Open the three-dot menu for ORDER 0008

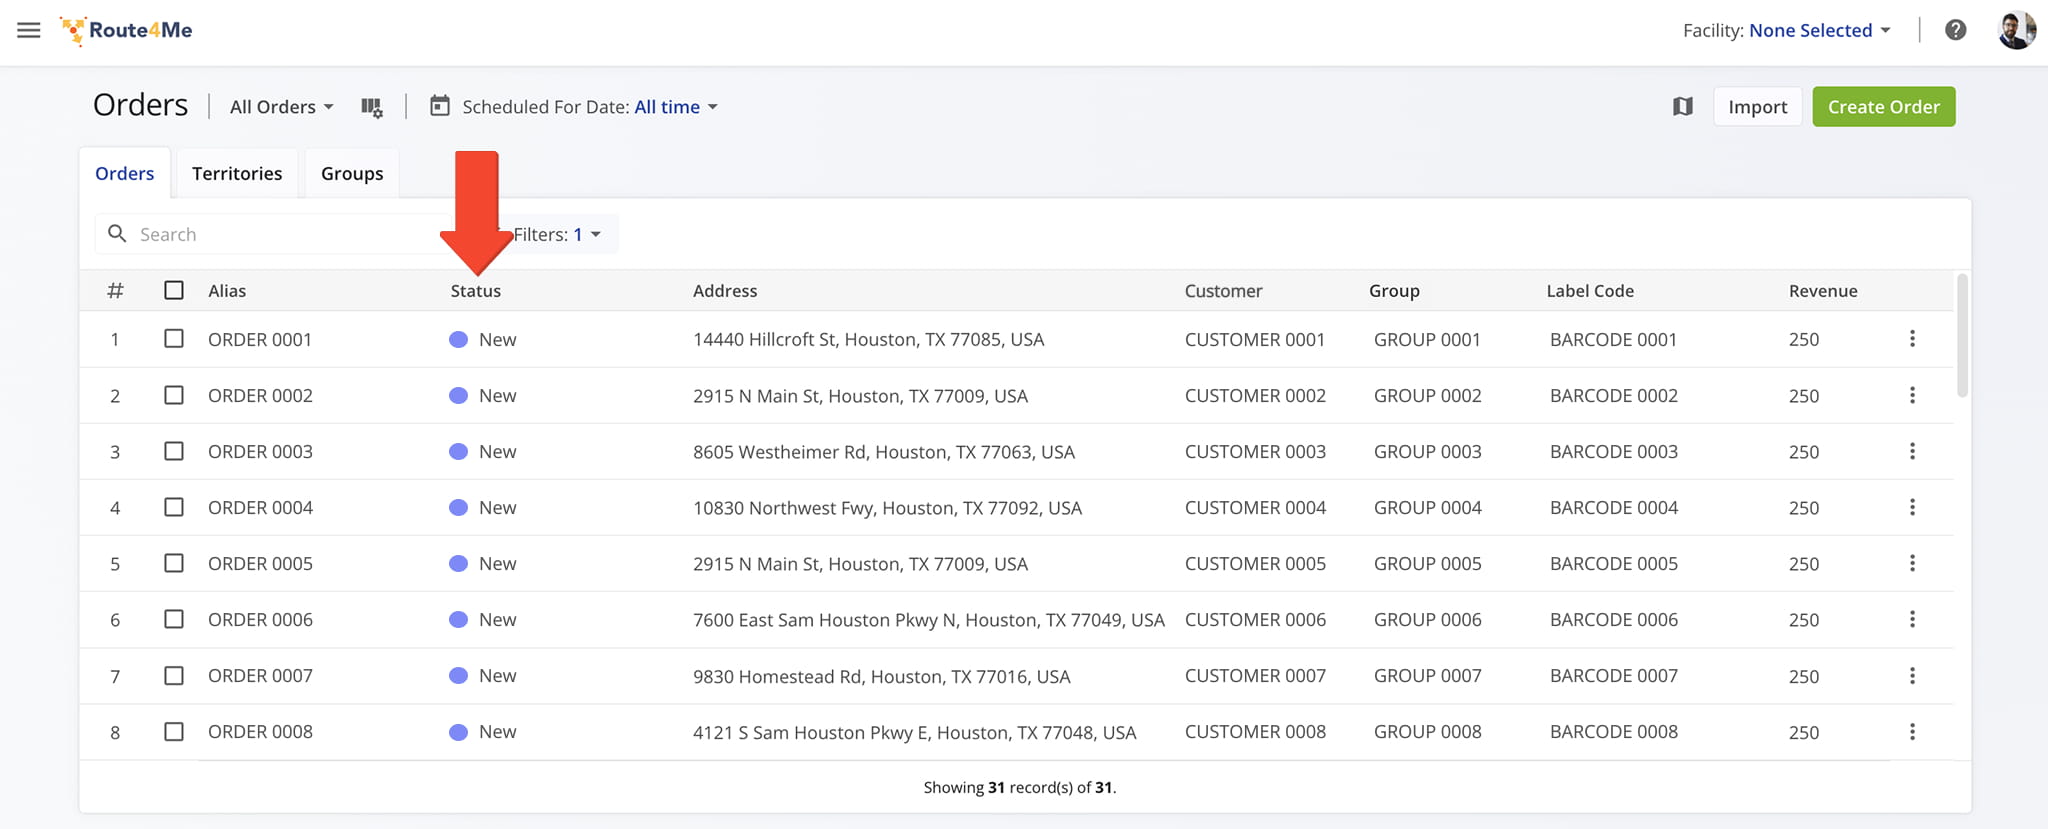(x=1912, y=732)
